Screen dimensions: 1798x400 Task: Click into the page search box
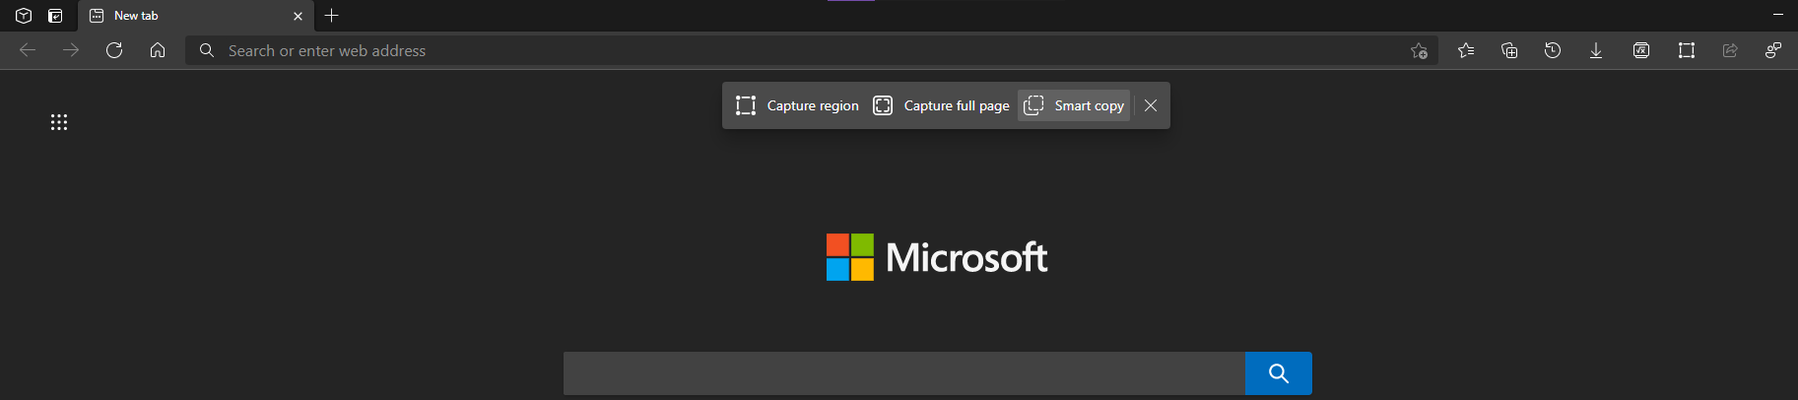pyautogui.click(x=904, y=373)
